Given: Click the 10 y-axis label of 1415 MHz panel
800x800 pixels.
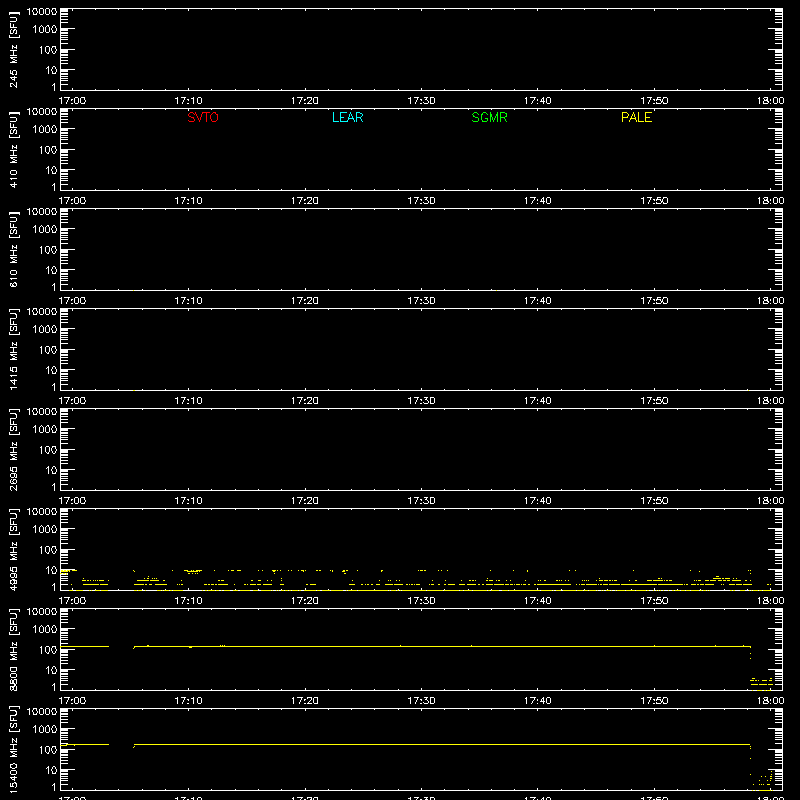Looking at the screenshot, I should [51, 370].
